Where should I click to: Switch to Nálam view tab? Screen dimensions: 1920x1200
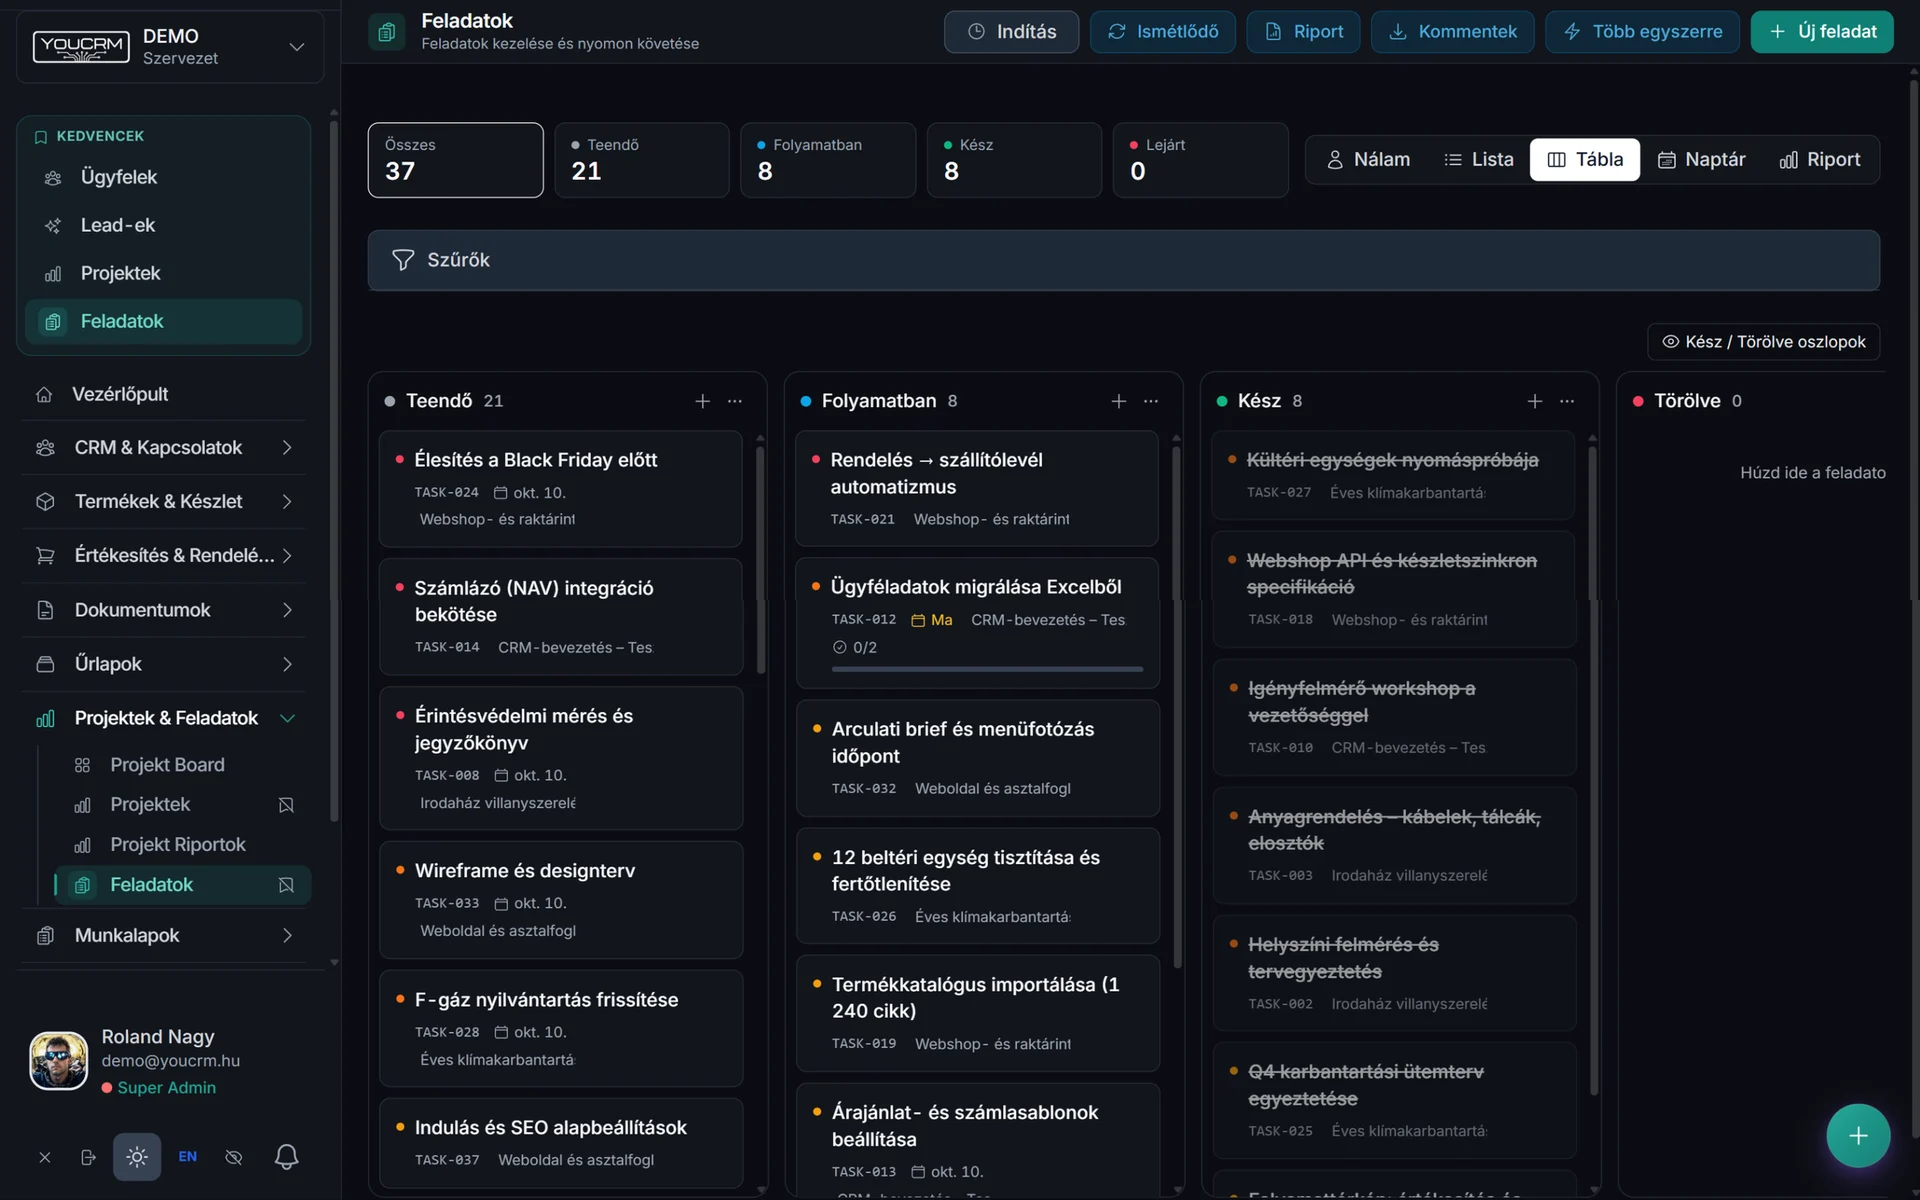(1368, 160)
